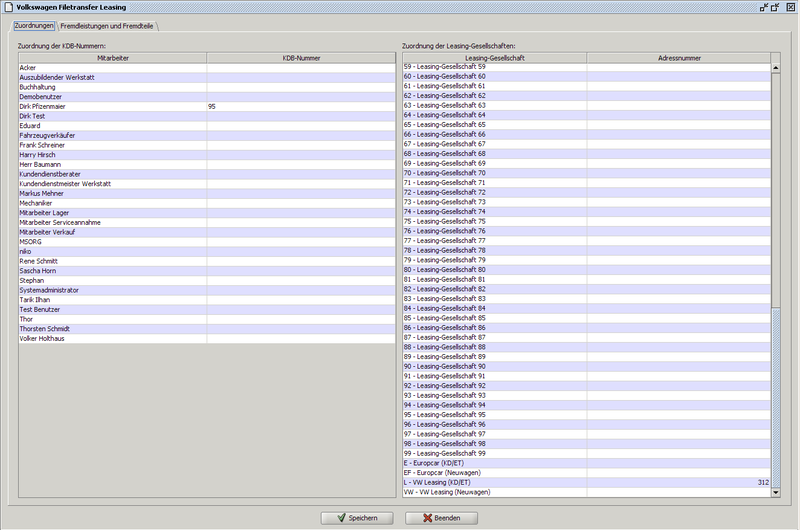Click the scrollbar up arrow in leasing list
Screen dimensions: 800x530
pyautogui.click(x=776, y=68)
